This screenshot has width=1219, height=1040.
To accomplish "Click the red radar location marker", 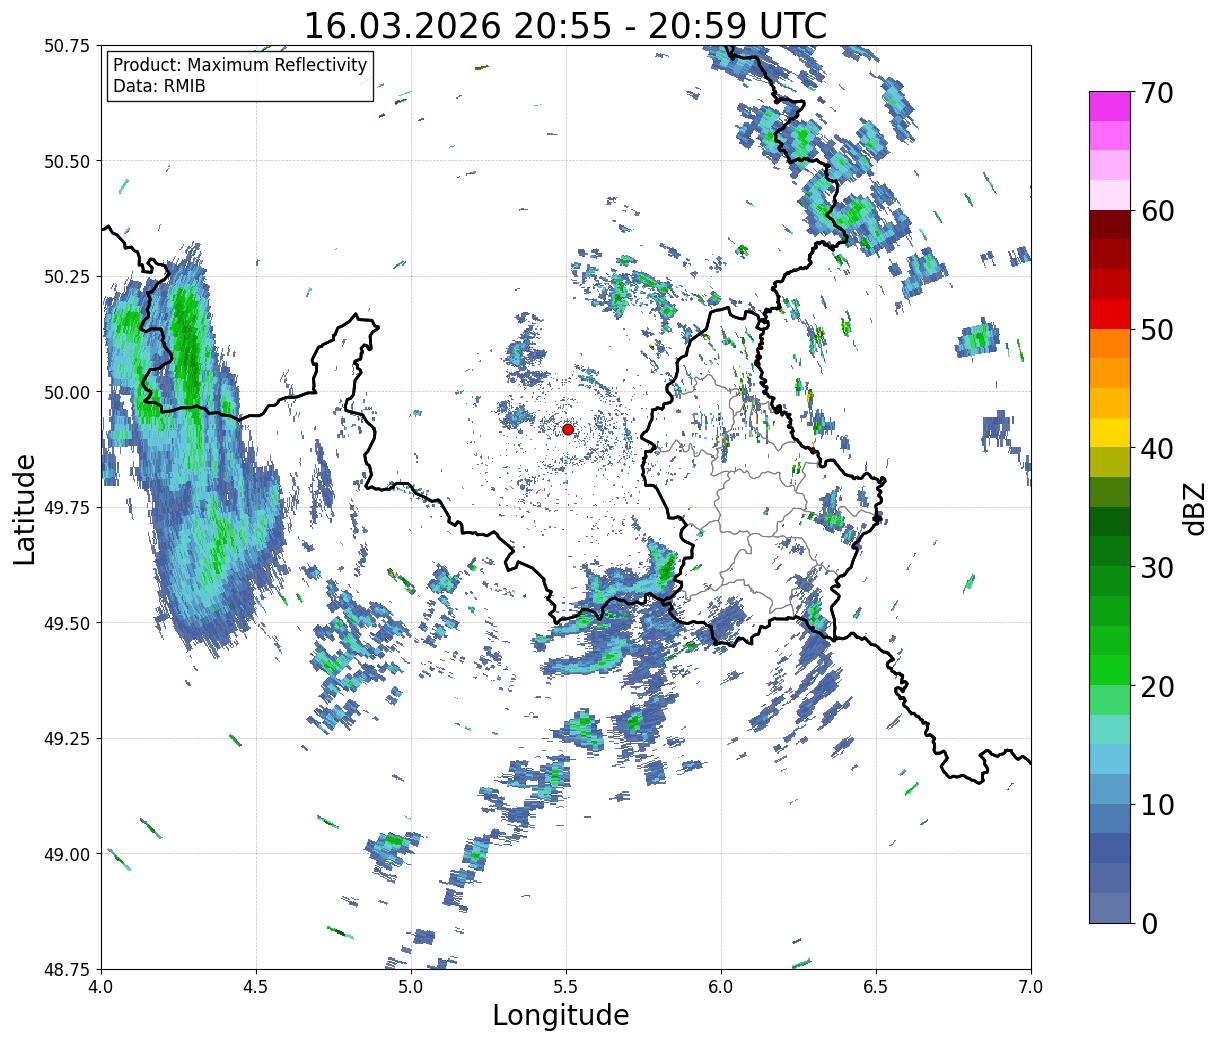I will click(x=568, y=429).
